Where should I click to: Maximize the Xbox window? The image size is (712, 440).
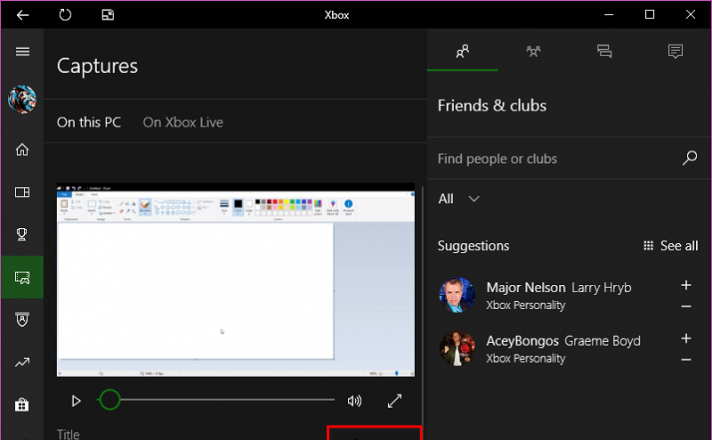tap(649, 15)
